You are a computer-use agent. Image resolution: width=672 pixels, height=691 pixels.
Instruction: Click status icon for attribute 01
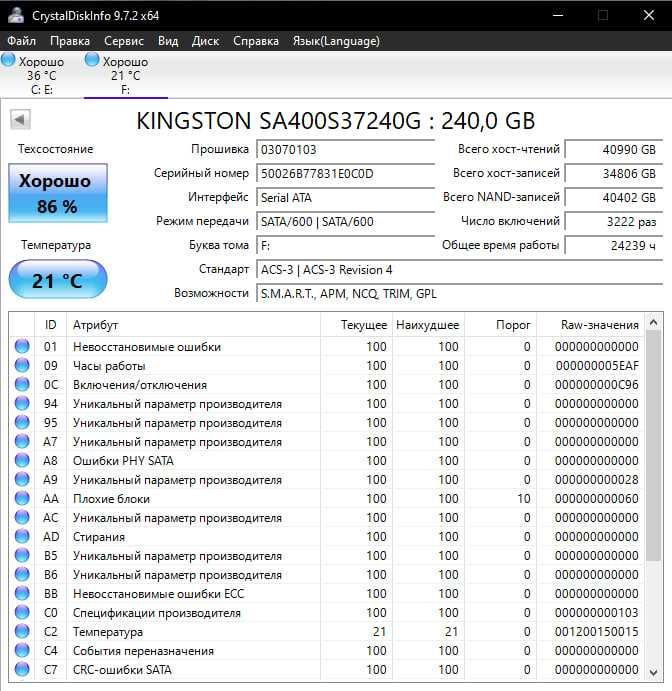coord(22,346)
